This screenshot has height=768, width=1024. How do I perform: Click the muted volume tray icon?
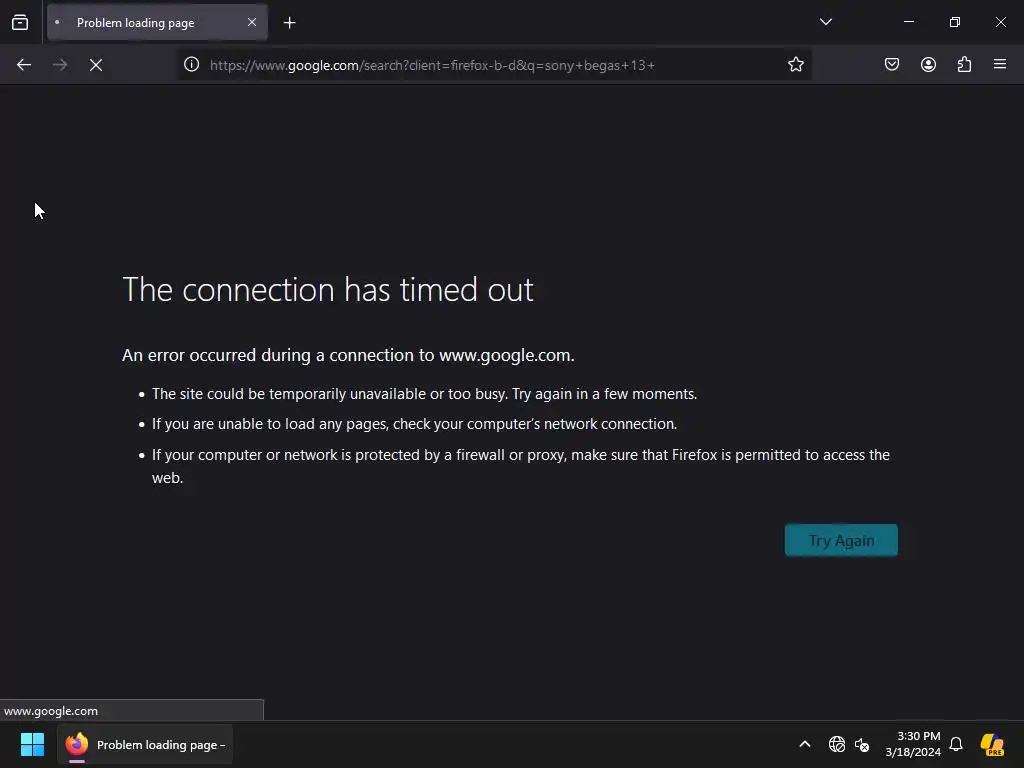pyautogui.click(x=862, y=744)
